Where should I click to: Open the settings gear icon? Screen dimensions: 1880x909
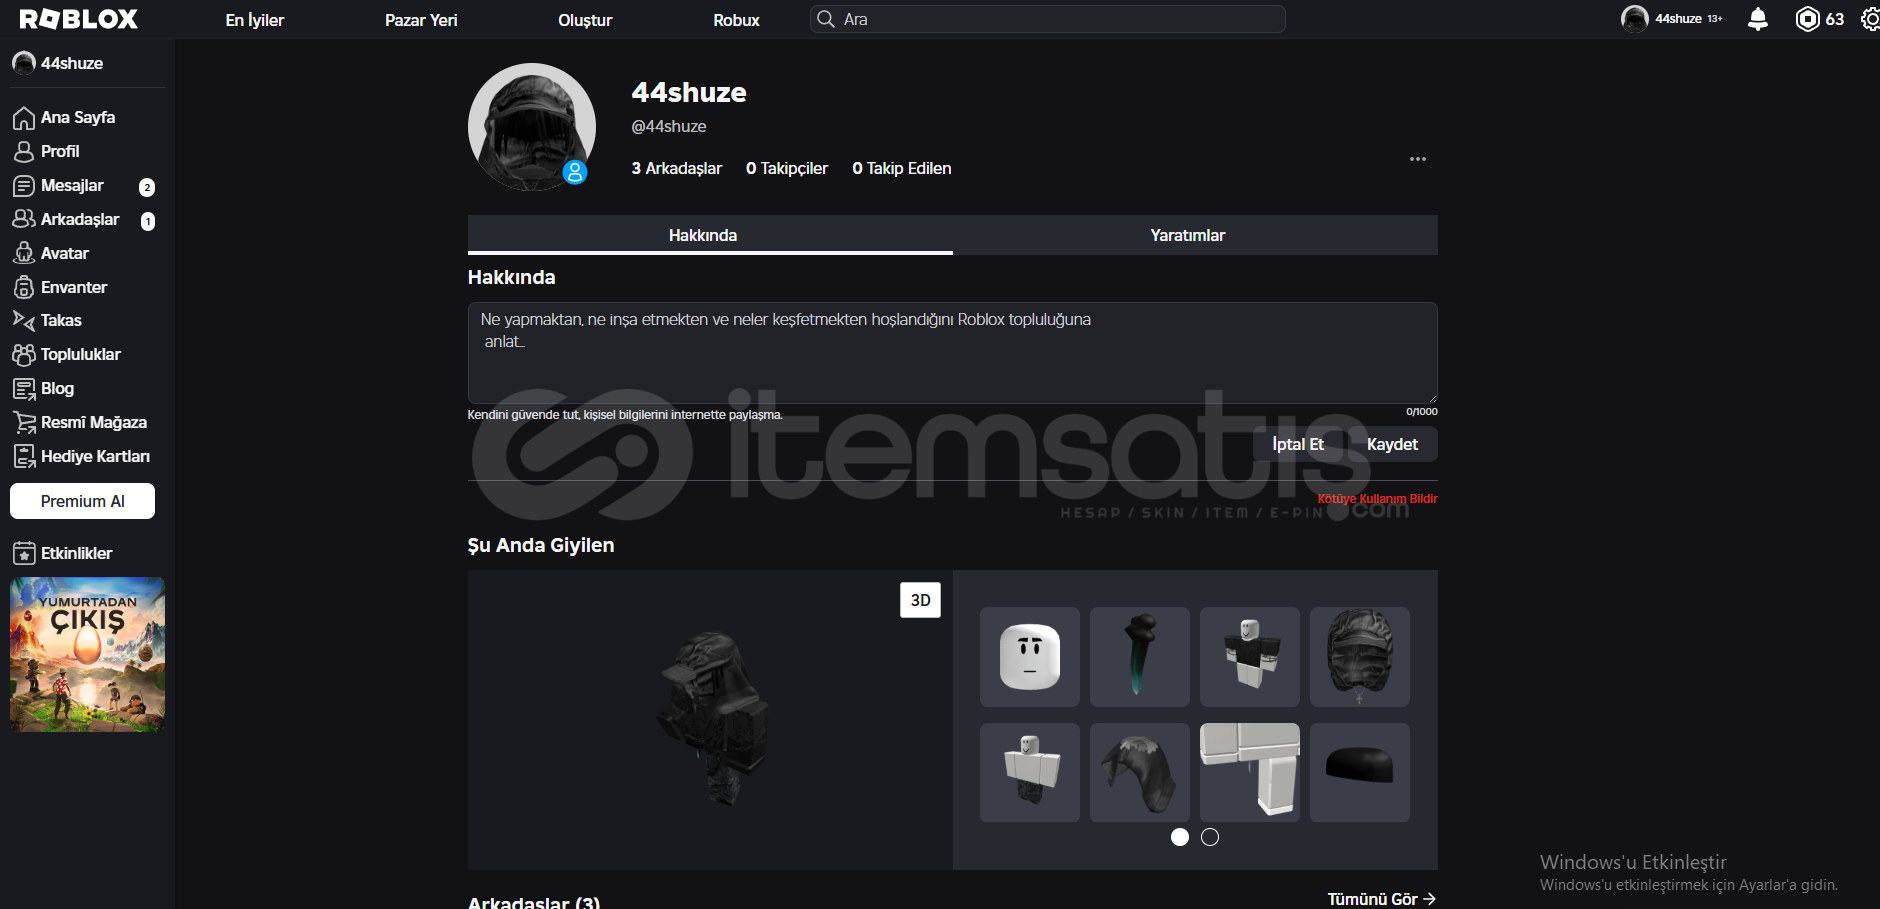click(x=1870, y=19)
